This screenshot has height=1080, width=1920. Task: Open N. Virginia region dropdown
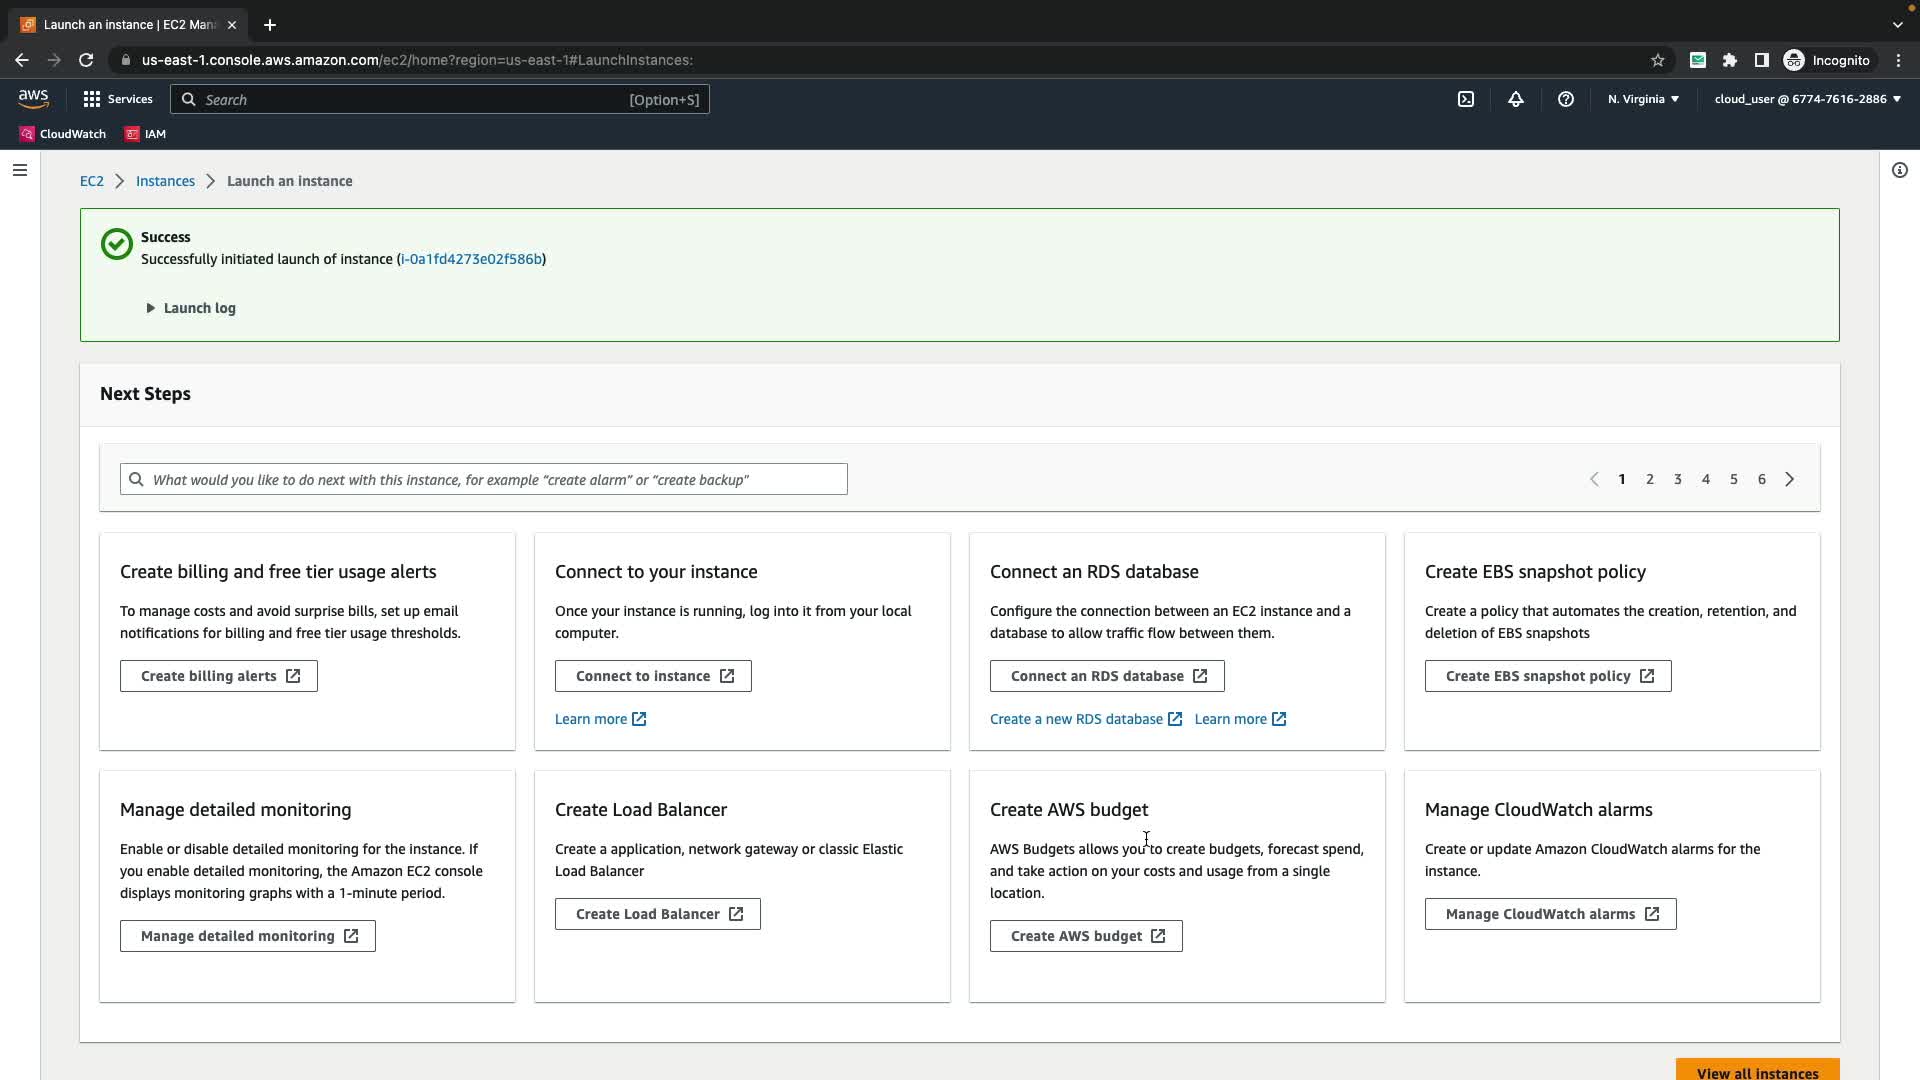[x=1643, y=99]
